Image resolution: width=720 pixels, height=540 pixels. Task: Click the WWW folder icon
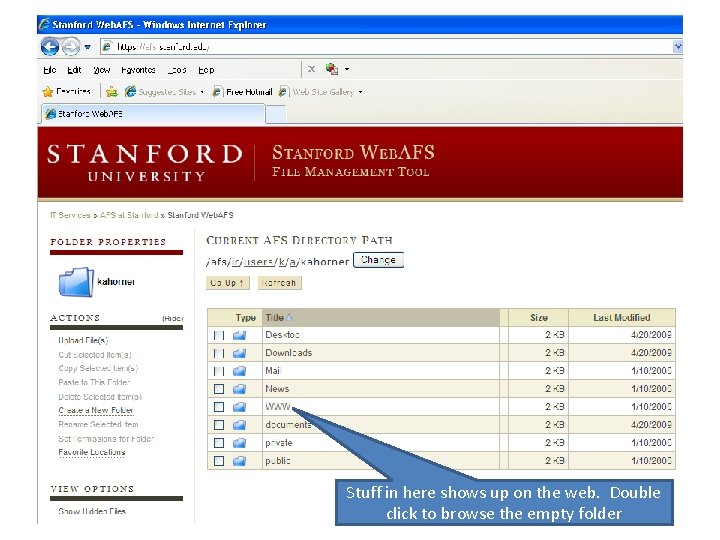click(239, 407)
